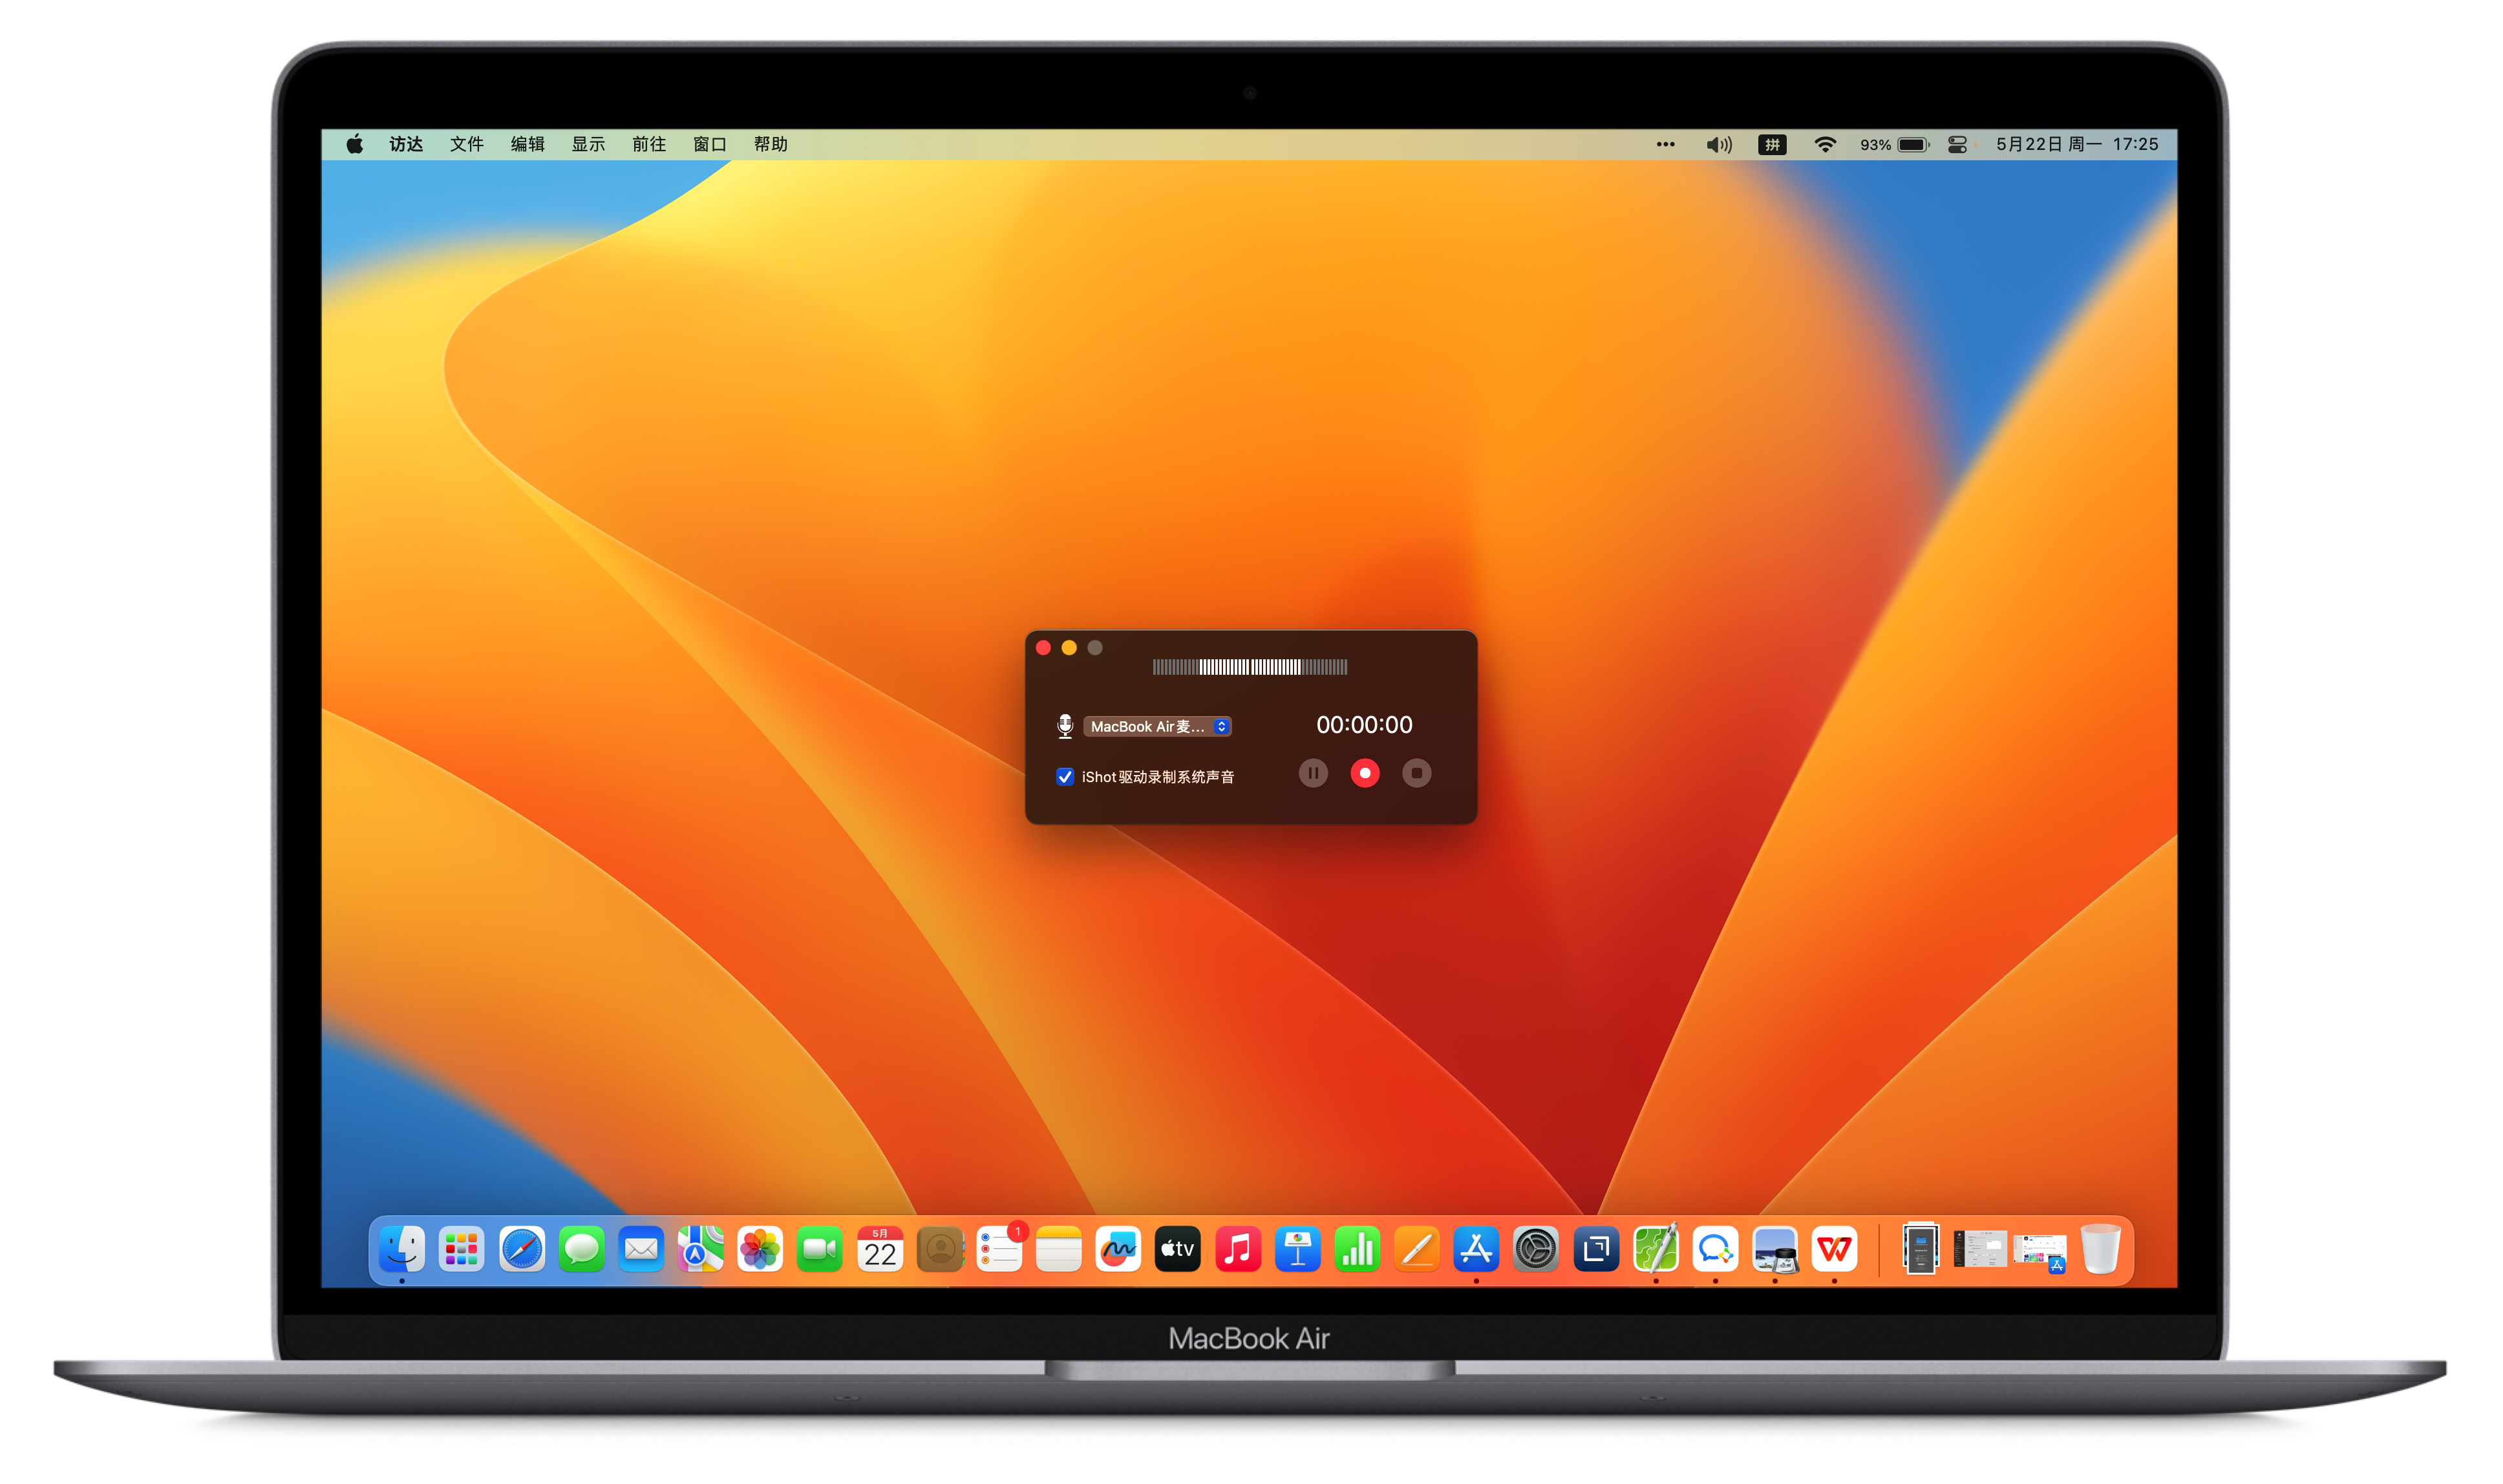2503x1484 pixels.
Task: Open Keynote from the Dock
Action: (1298, 1249)
